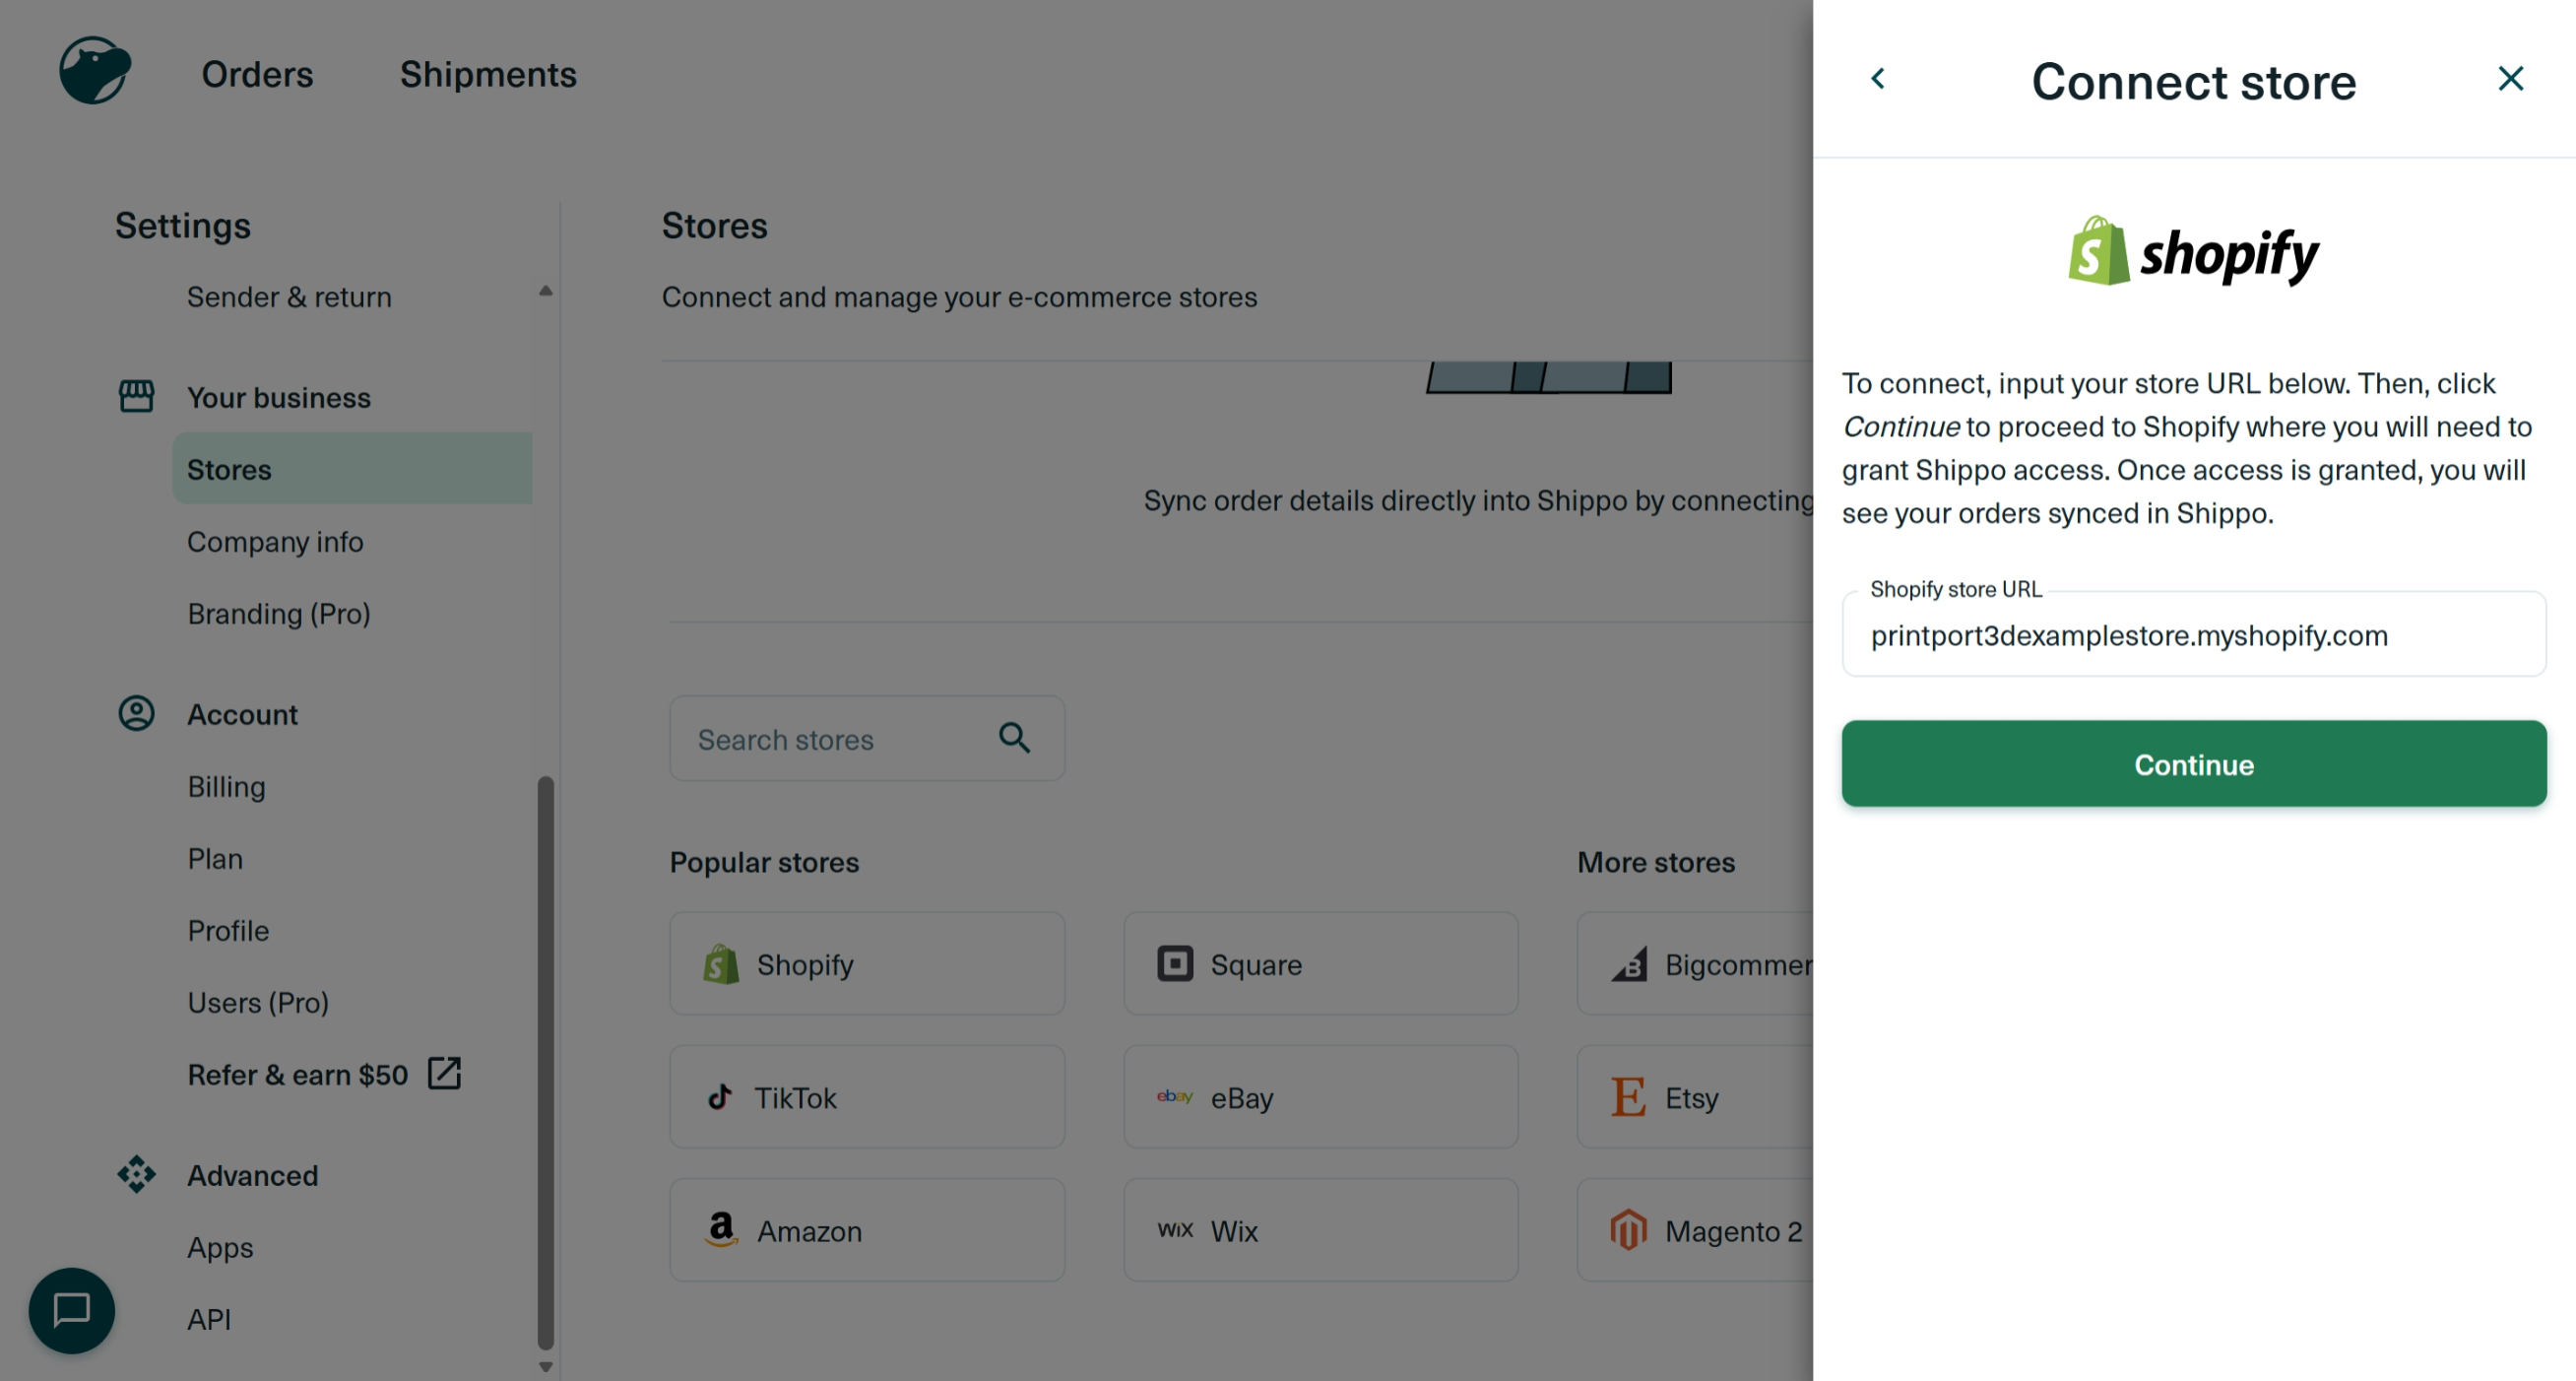Select the Shopify store card
This screenshot has height=1381, width=2576.
(867, 963)
